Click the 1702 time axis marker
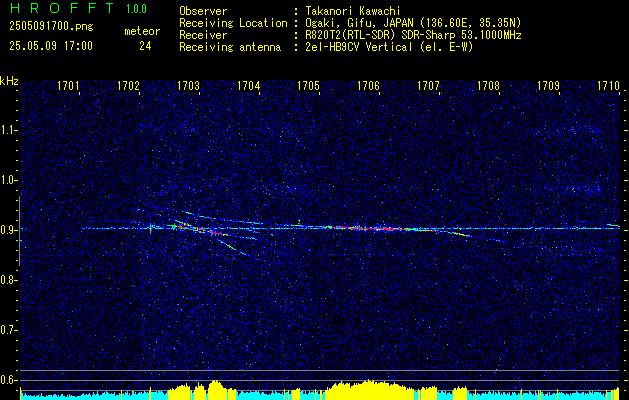 128,86
